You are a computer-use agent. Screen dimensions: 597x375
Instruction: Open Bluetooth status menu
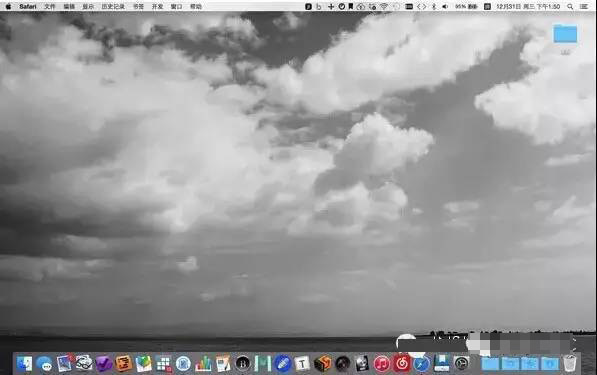tap(434, 6)
